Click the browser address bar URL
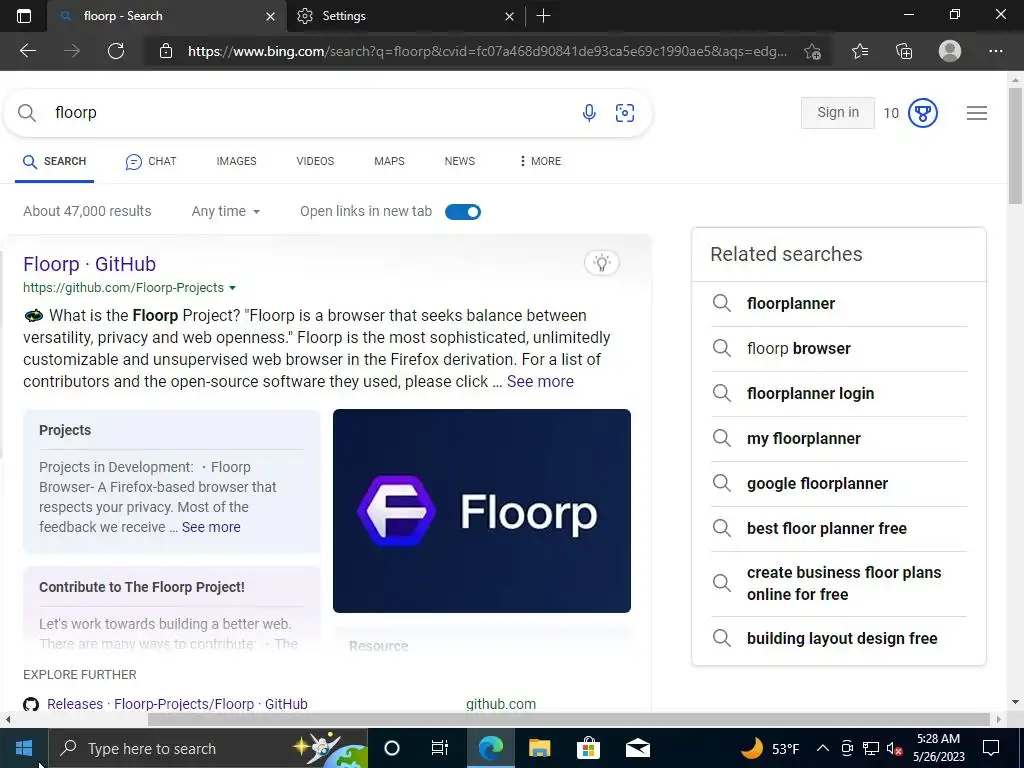Image resolution: width=1024 pixels, height=768 pixels. coord(487,51)
